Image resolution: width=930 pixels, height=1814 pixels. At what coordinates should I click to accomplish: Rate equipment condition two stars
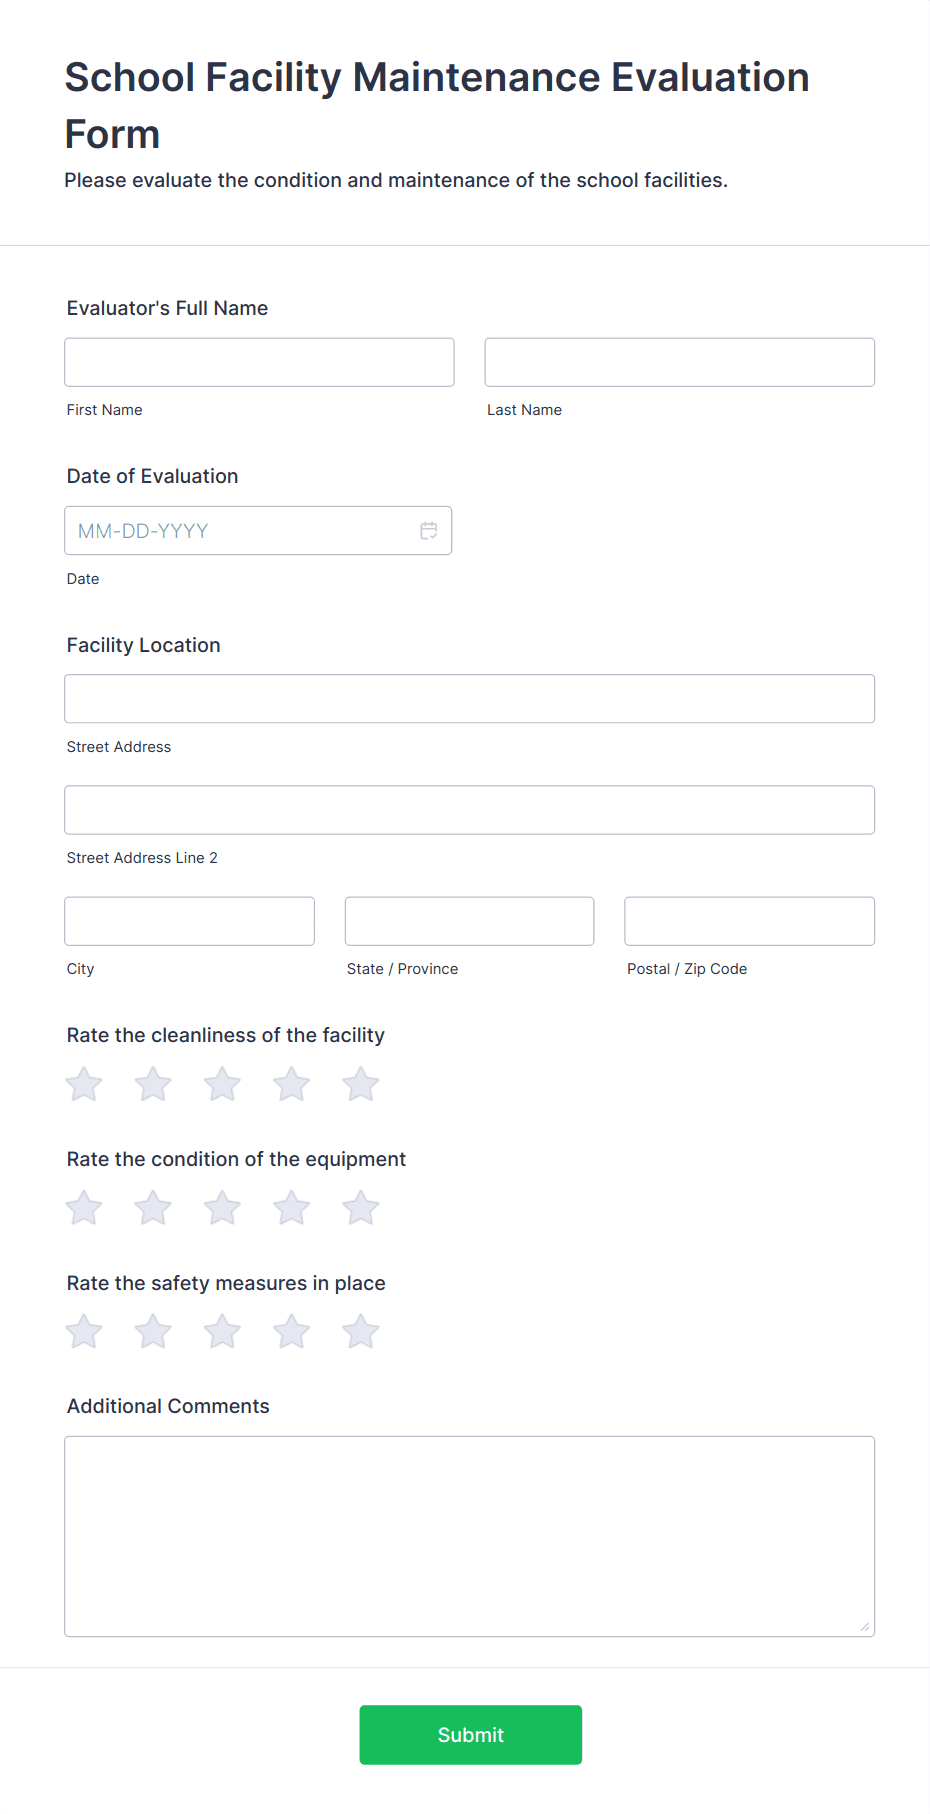[x=153, y=1208]
